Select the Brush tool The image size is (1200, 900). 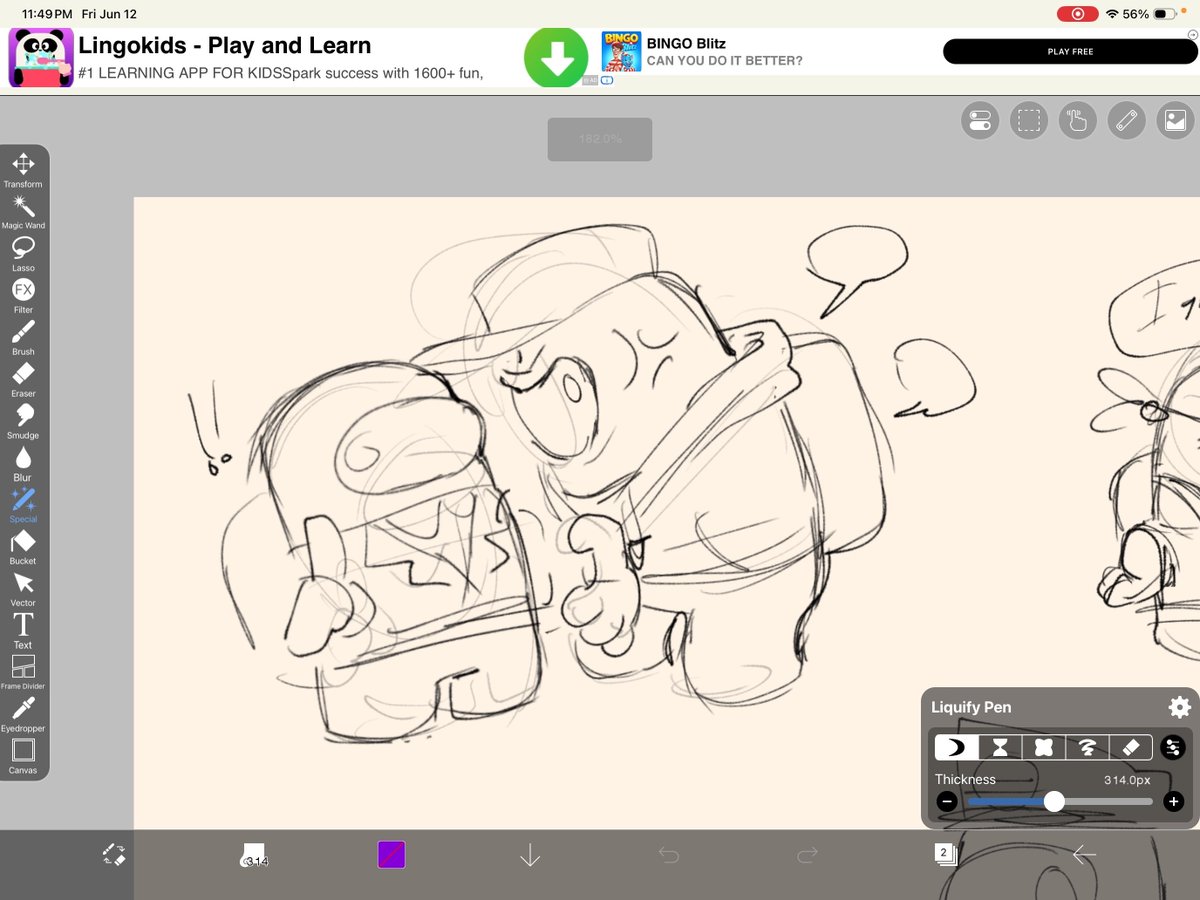click(x=23, y=338)
